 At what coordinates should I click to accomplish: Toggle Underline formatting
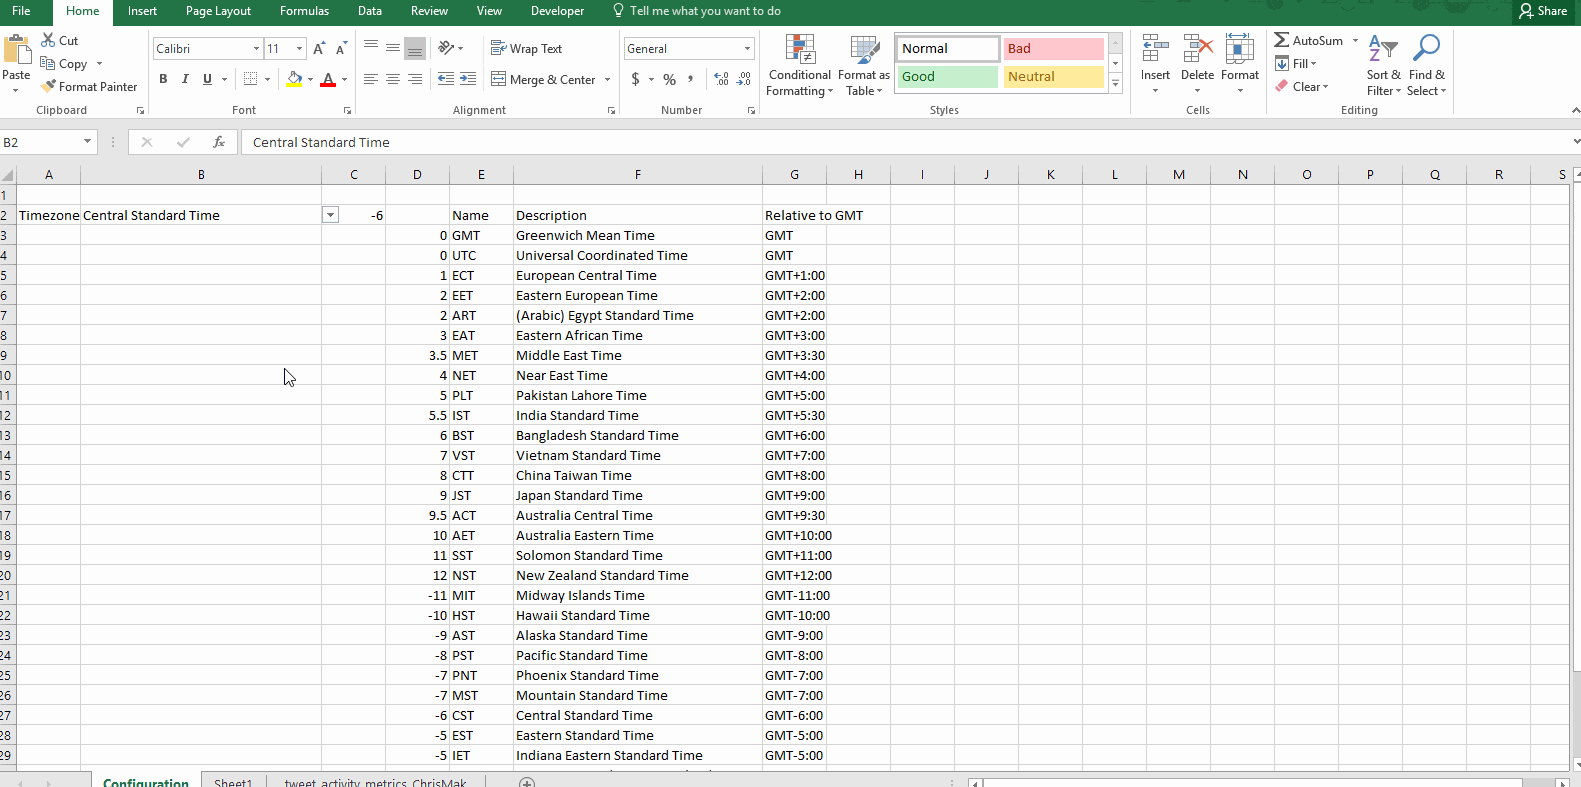tap(207, 79)
